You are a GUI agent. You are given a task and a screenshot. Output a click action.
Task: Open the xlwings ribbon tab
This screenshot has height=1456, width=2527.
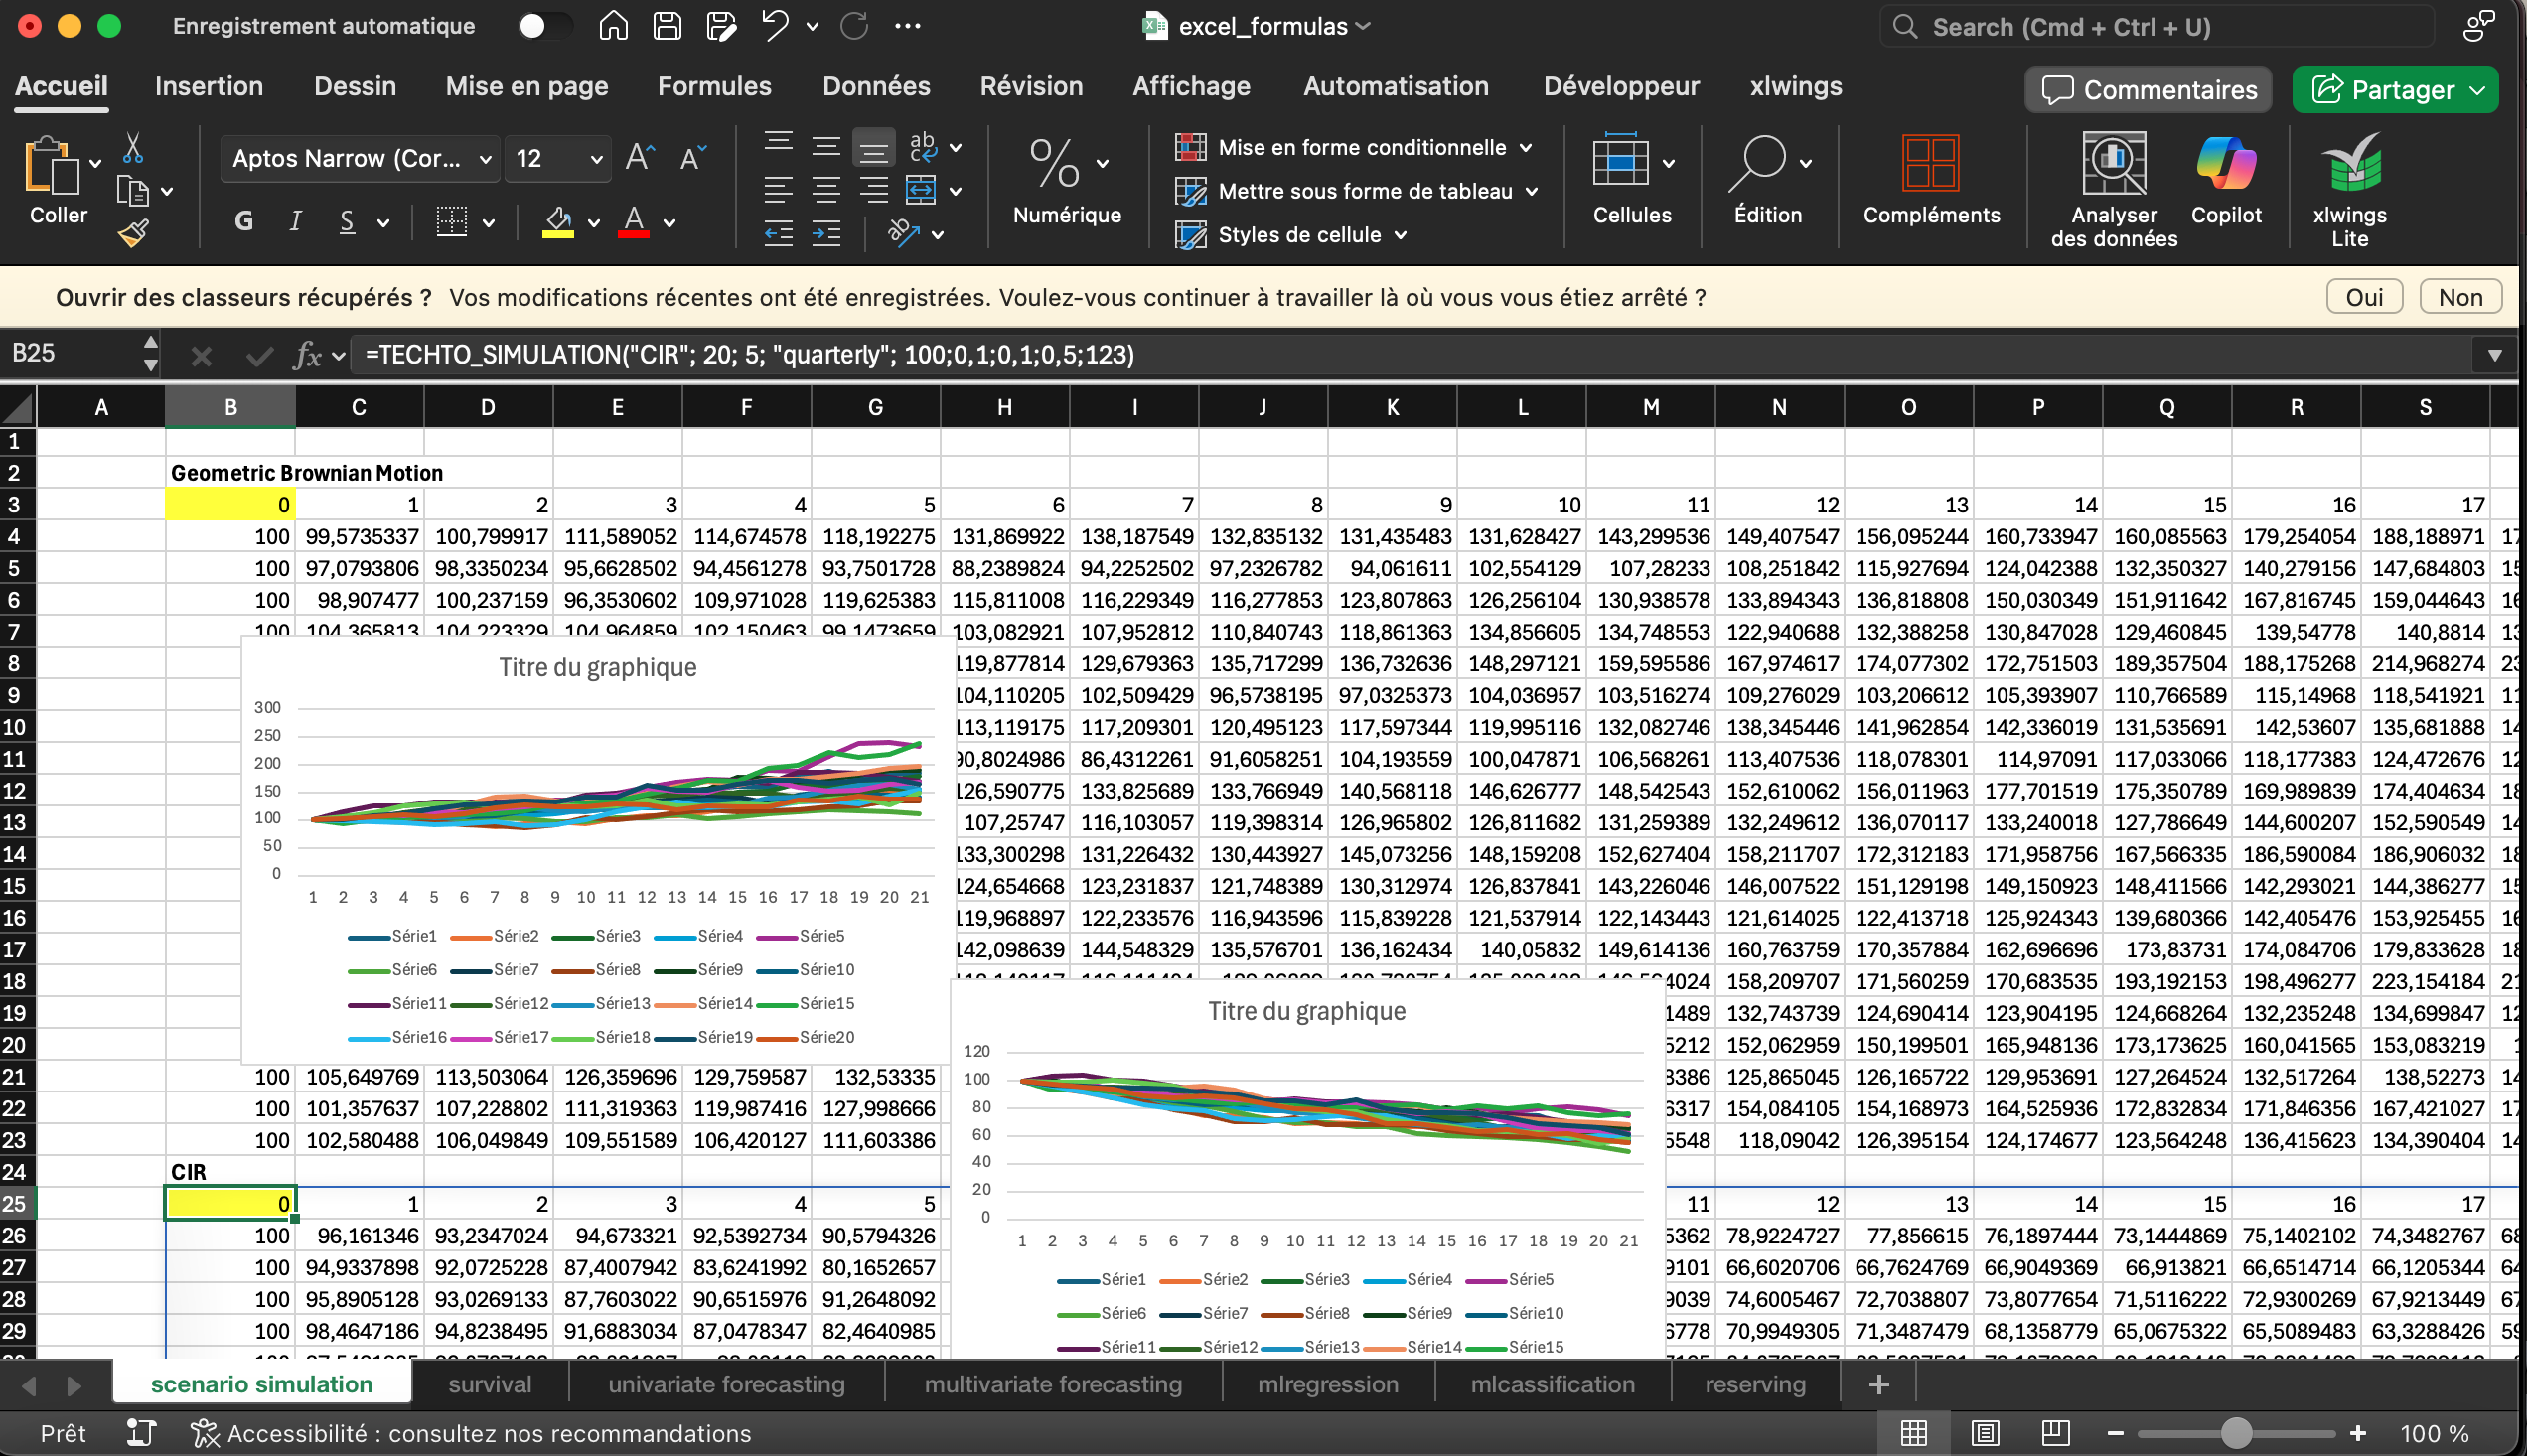pos(1795,86)
